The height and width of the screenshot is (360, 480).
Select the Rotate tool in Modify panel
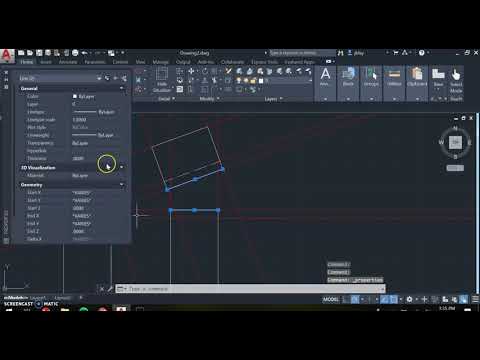point(205,71)
